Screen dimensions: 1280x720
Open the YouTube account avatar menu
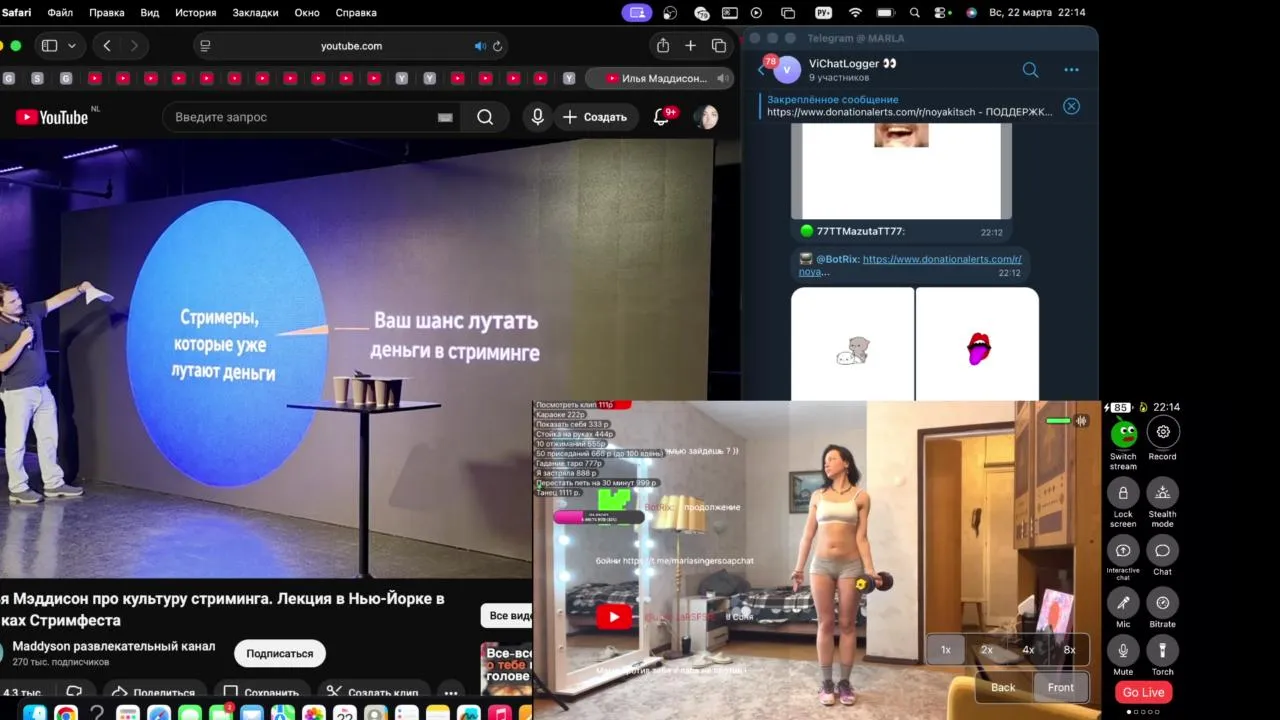pyautogui.click(x=706, y=117)
